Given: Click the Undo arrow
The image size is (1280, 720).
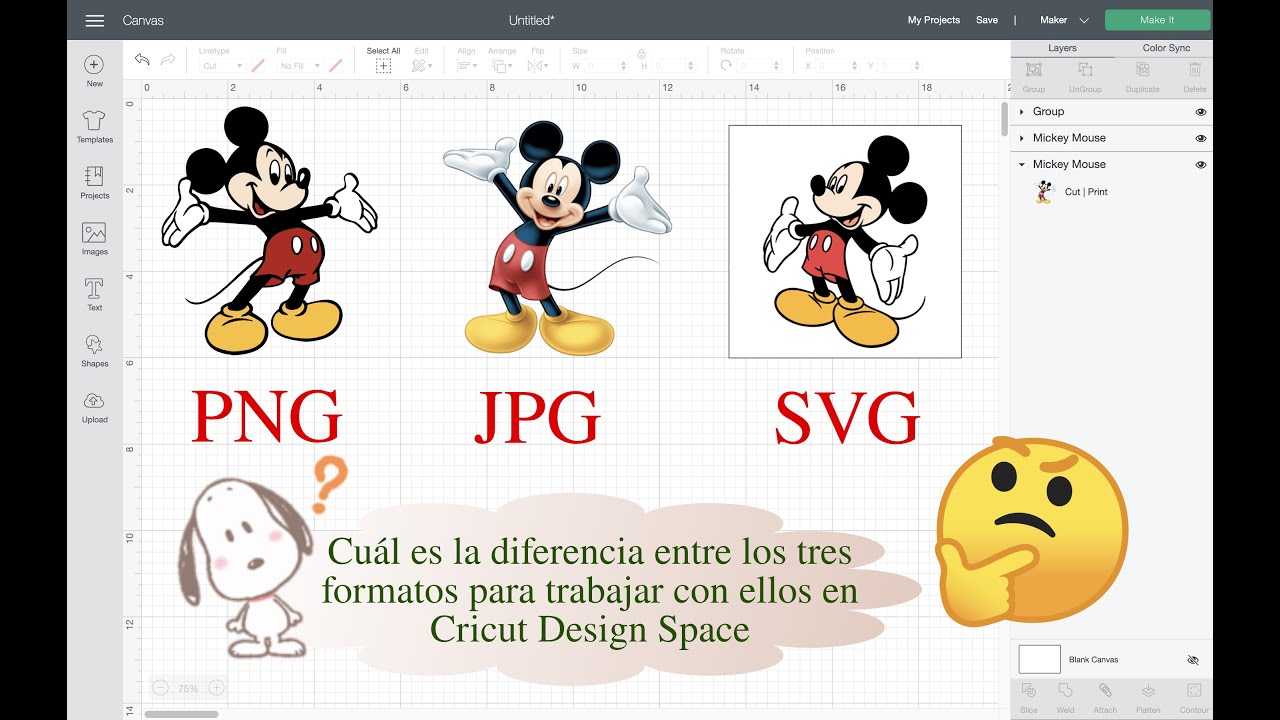Looking at the screenshot, I should (142, 60).
